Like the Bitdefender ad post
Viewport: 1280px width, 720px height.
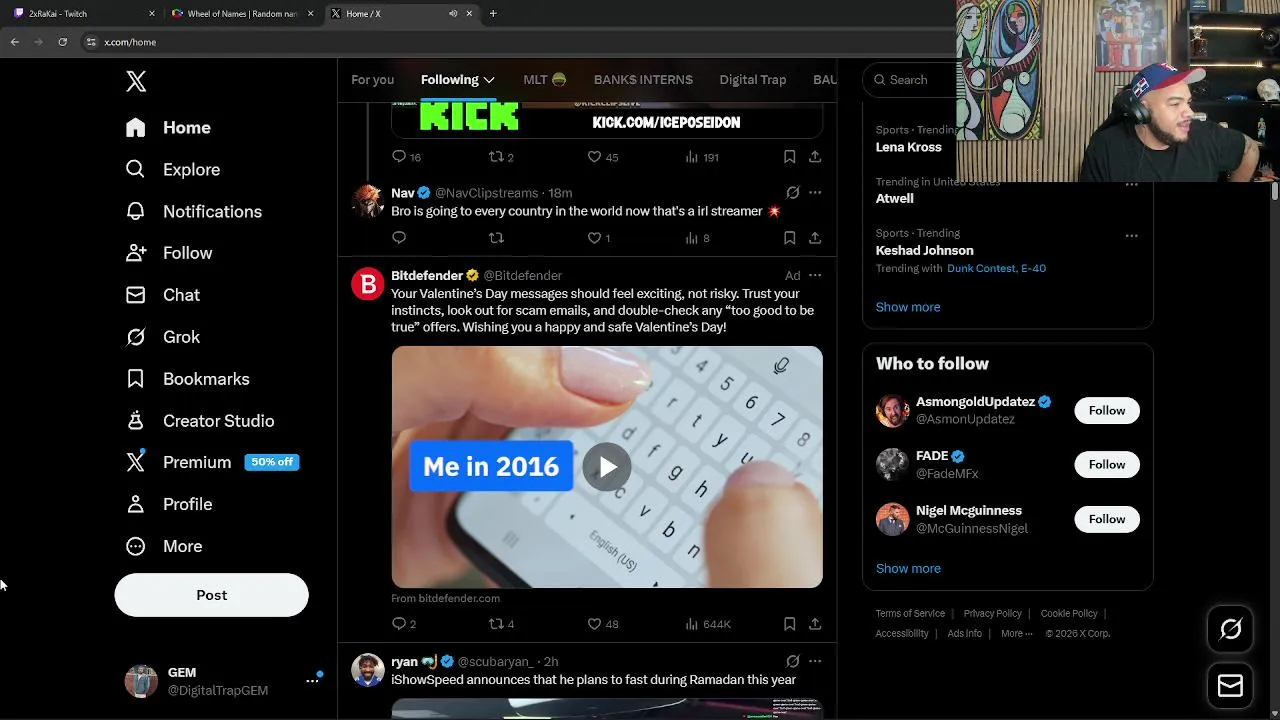click(602, 624)
